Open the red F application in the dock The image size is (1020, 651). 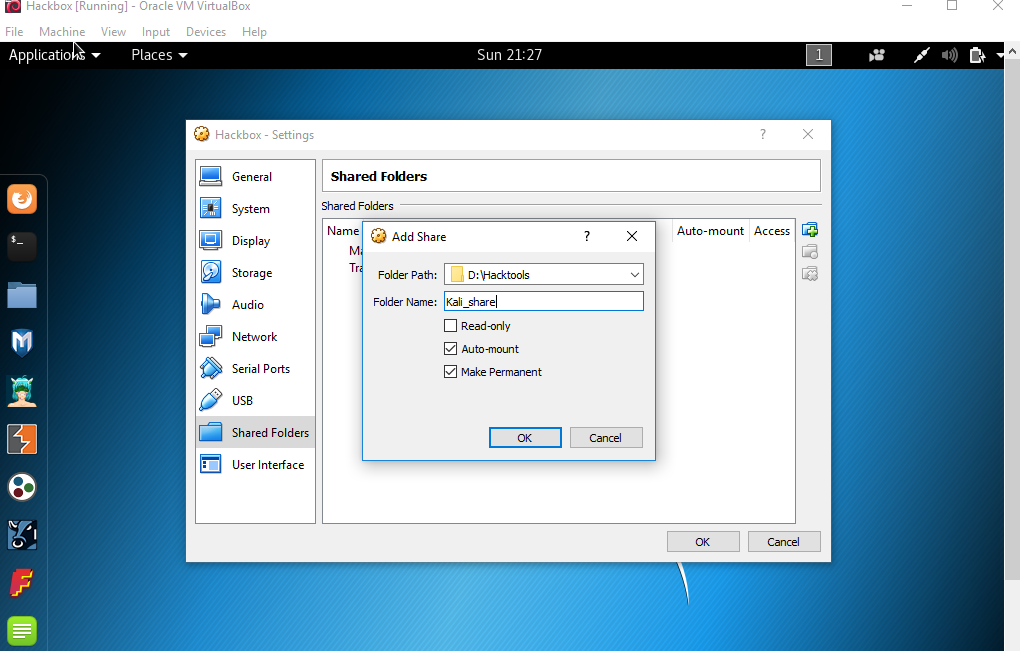coord(22,583)
